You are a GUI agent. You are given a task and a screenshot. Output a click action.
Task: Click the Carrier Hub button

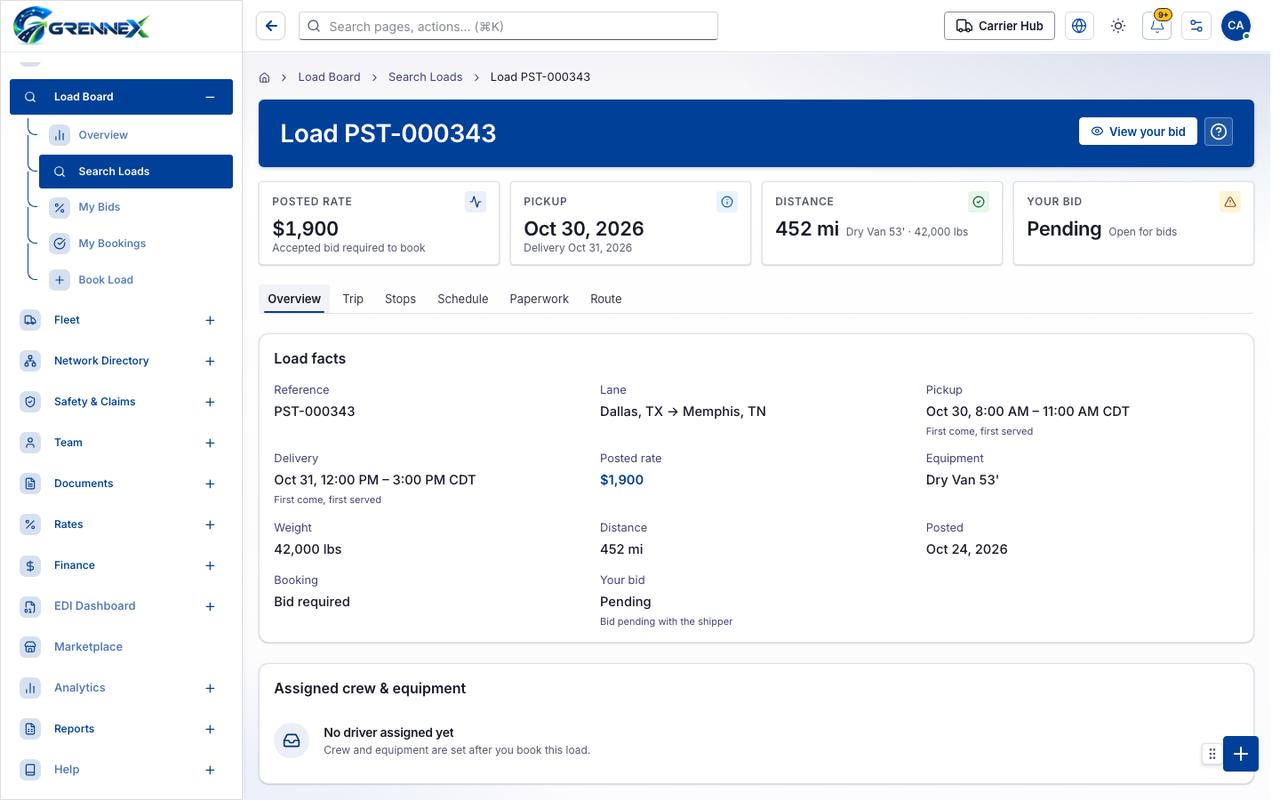999,26
